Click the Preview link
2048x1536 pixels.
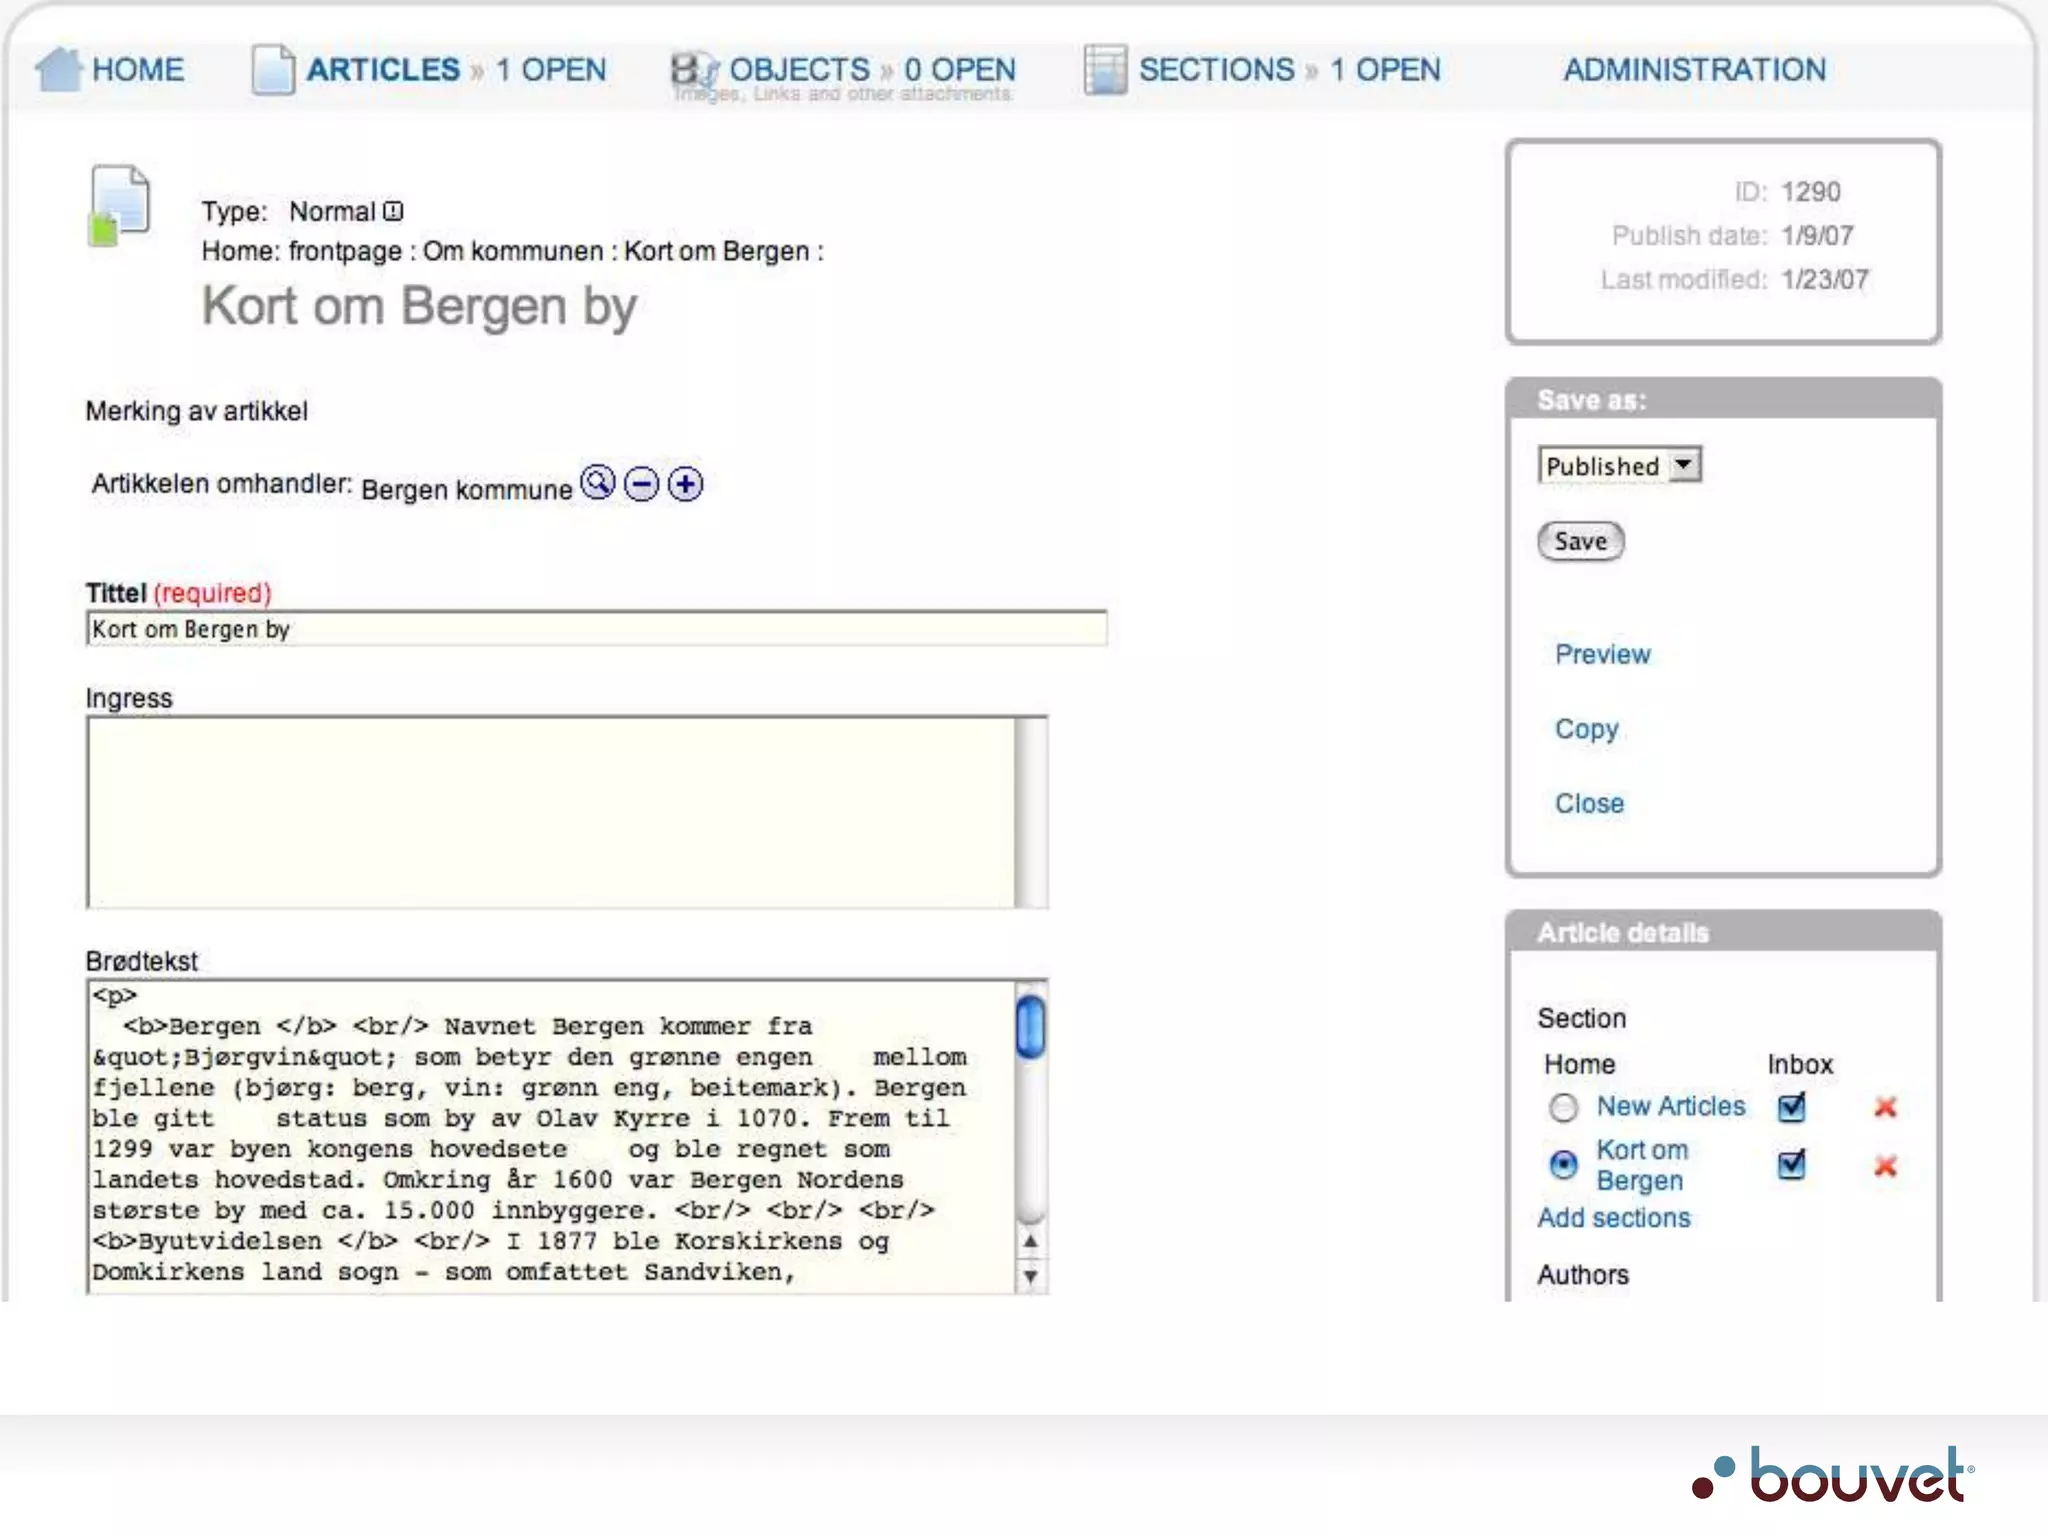(x=1602, y=654)
